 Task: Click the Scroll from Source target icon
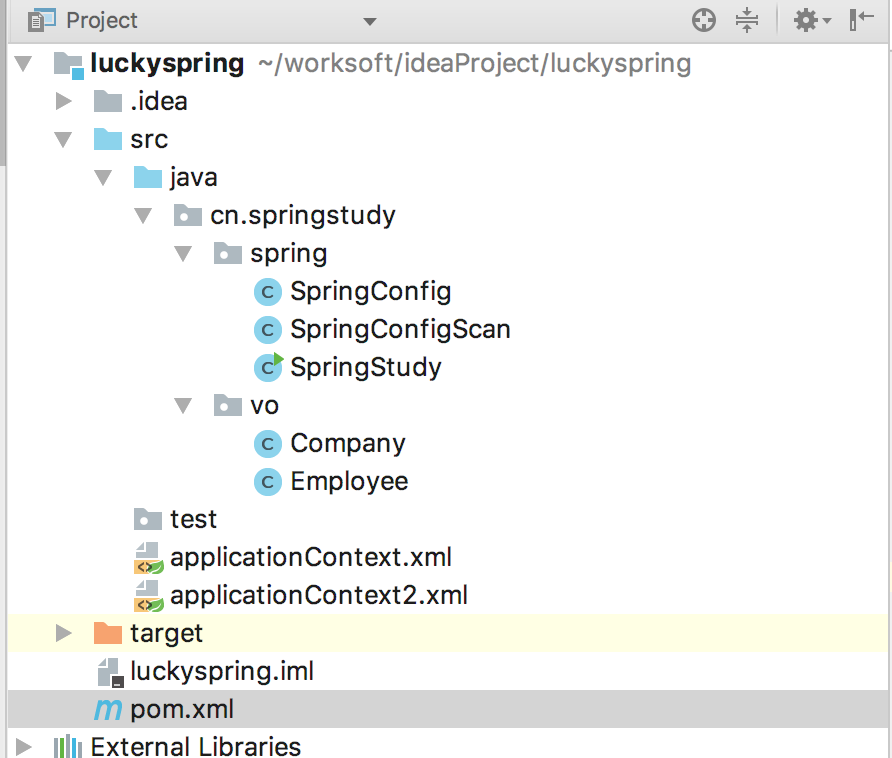coord(704,20)
